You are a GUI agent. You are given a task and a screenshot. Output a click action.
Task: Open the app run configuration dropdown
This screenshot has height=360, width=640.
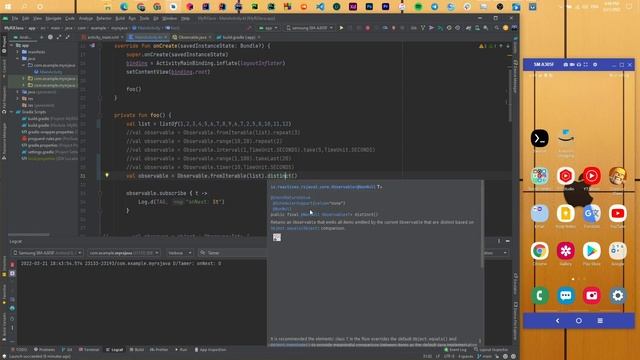point(269,28)
